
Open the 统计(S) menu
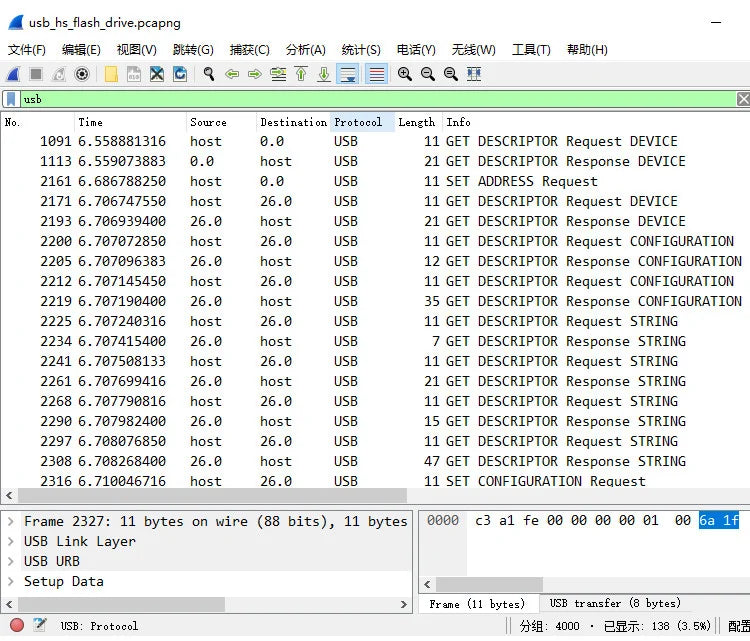[x=361, y=50]
